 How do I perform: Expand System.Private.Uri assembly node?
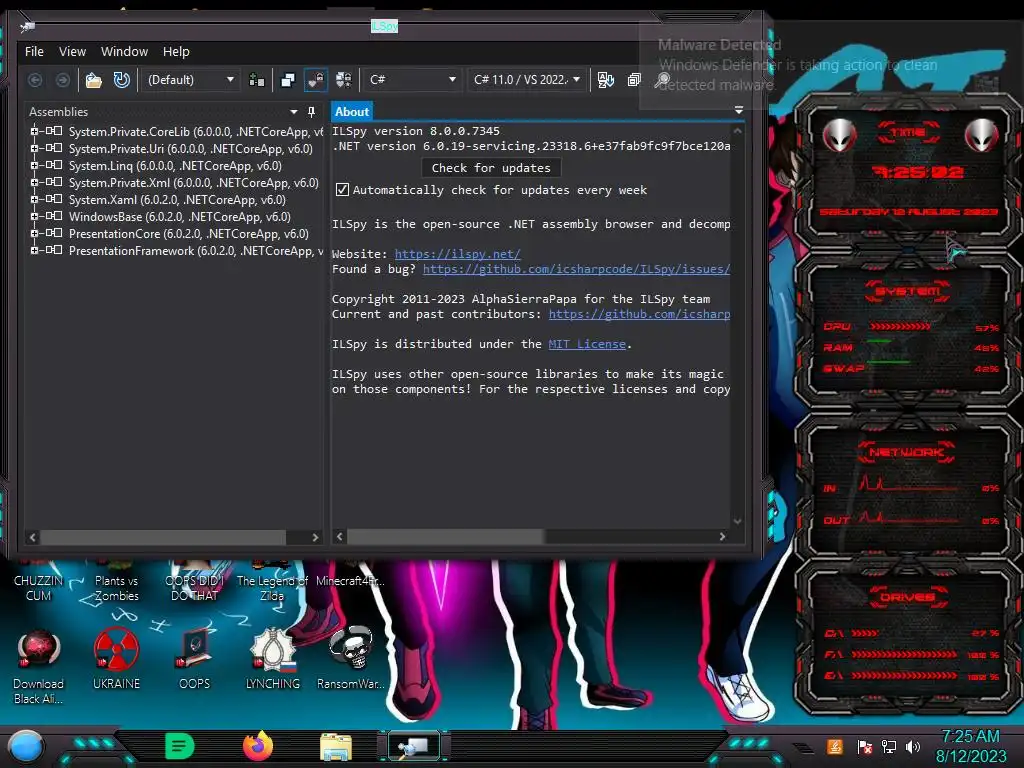pyautogui.click(x=34, y=148)
